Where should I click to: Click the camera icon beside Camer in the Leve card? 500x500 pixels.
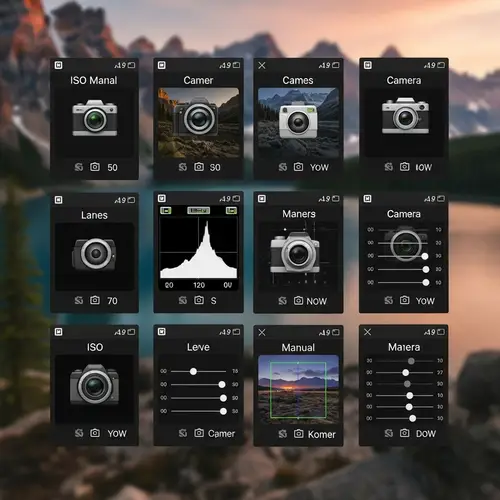point(199,433)
